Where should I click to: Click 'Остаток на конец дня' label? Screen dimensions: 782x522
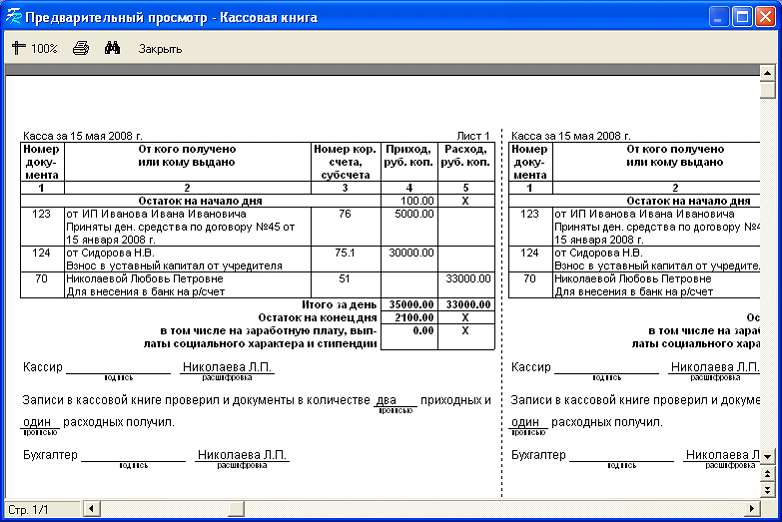point(318,318)
